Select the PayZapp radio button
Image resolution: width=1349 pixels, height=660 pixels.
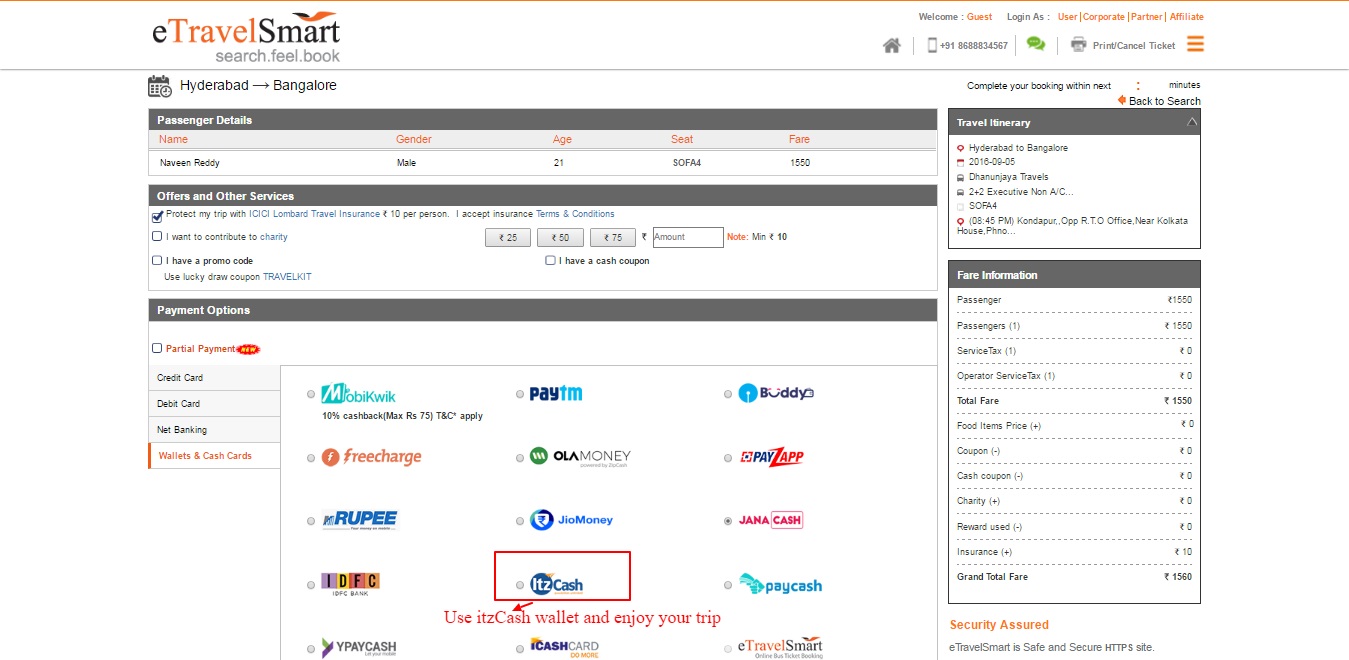point(728,458)
